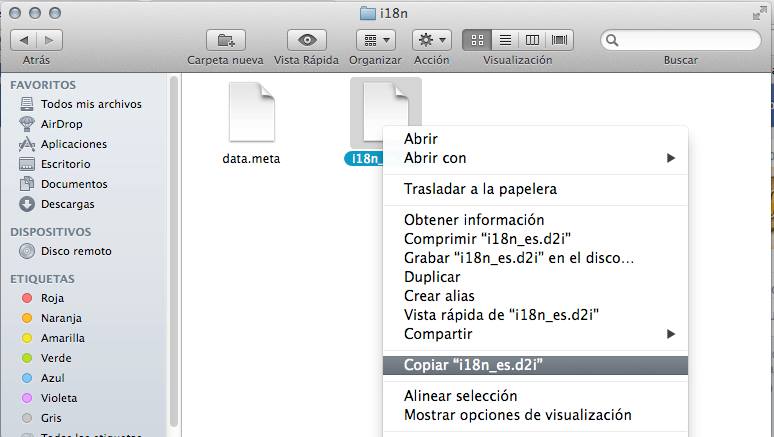Viewport: 774px width, 437px height.
Task: Select the data.meta file icon
Action: pyautogui.click(x=251, y=112)
